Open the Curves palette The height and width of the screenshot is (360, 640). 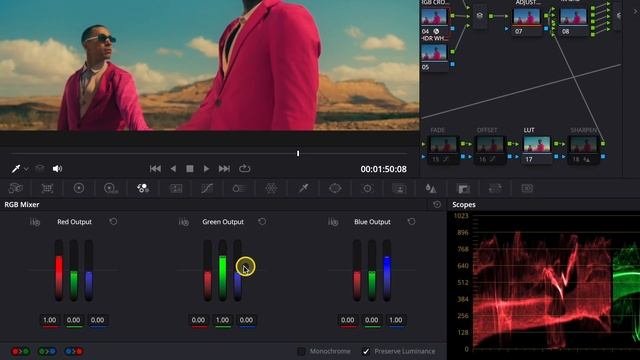click(207, 188)
